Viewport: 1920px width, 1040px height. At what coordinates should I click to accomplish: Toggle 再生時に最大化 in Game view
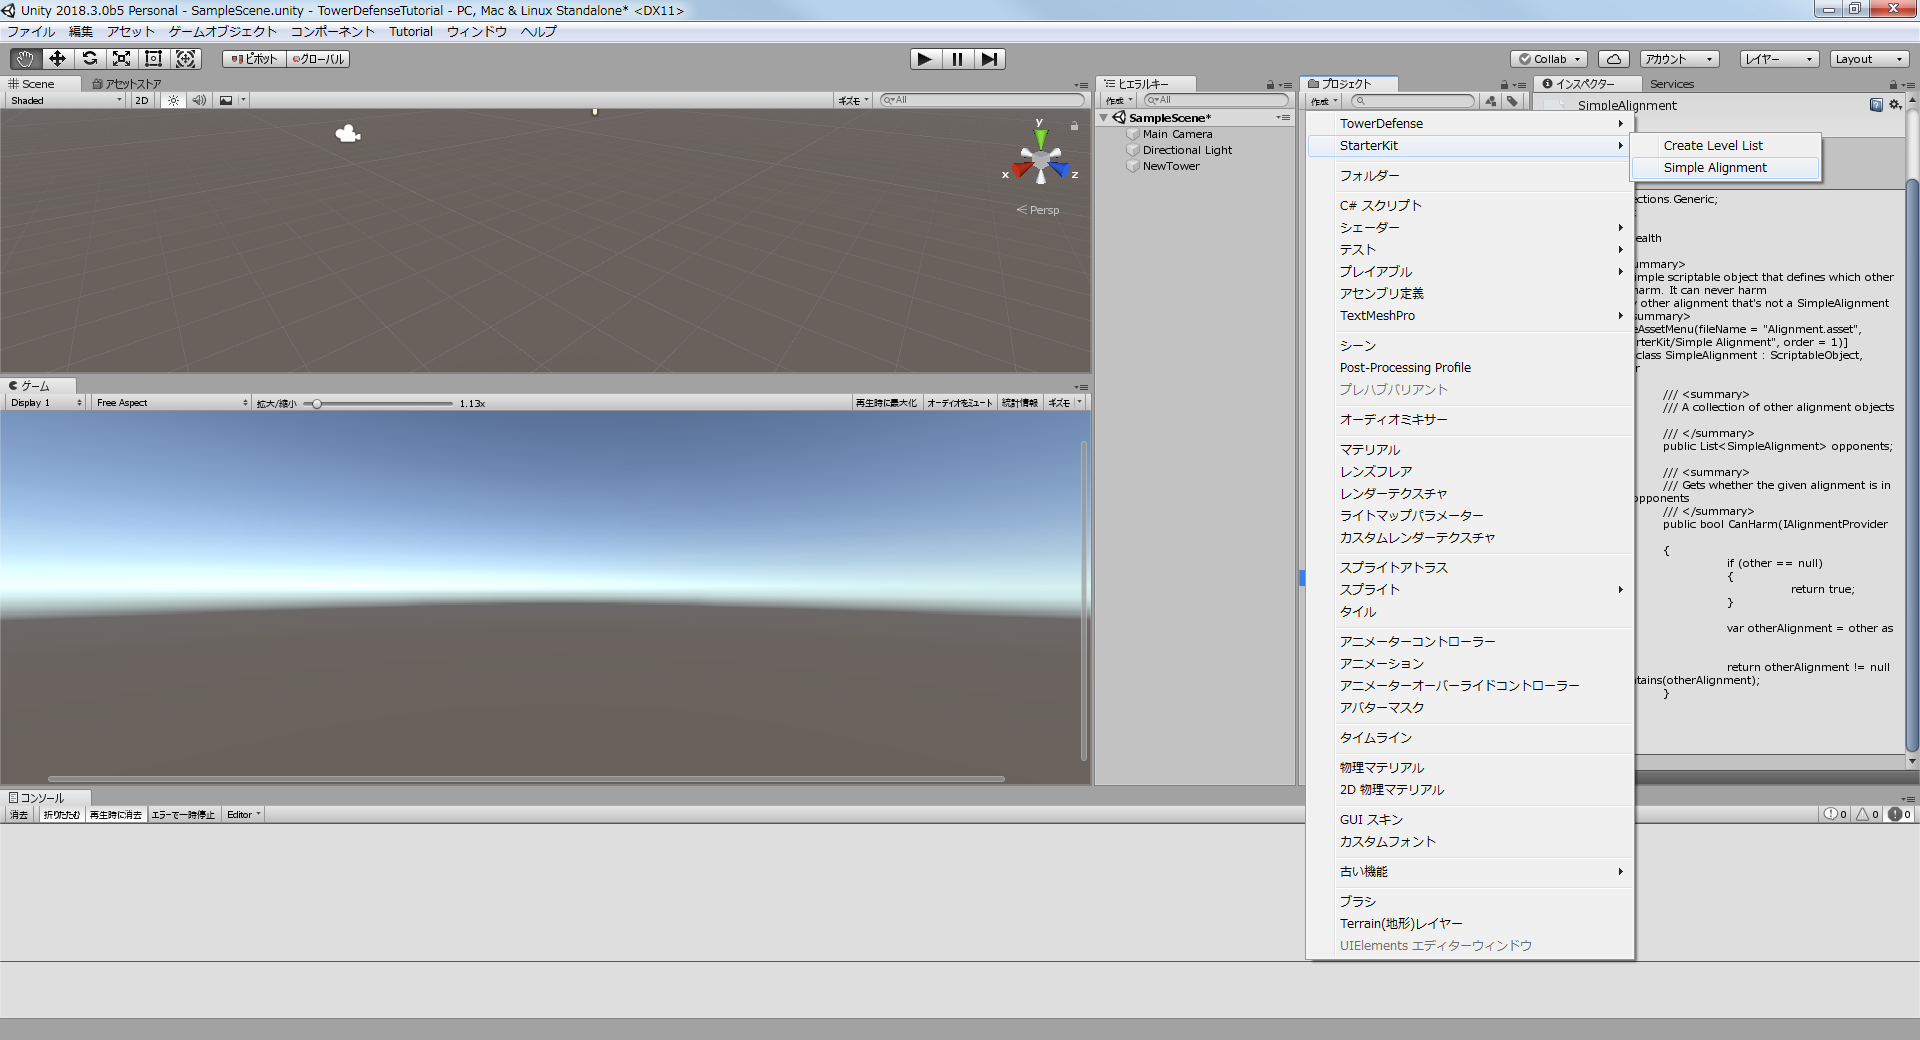886,403
